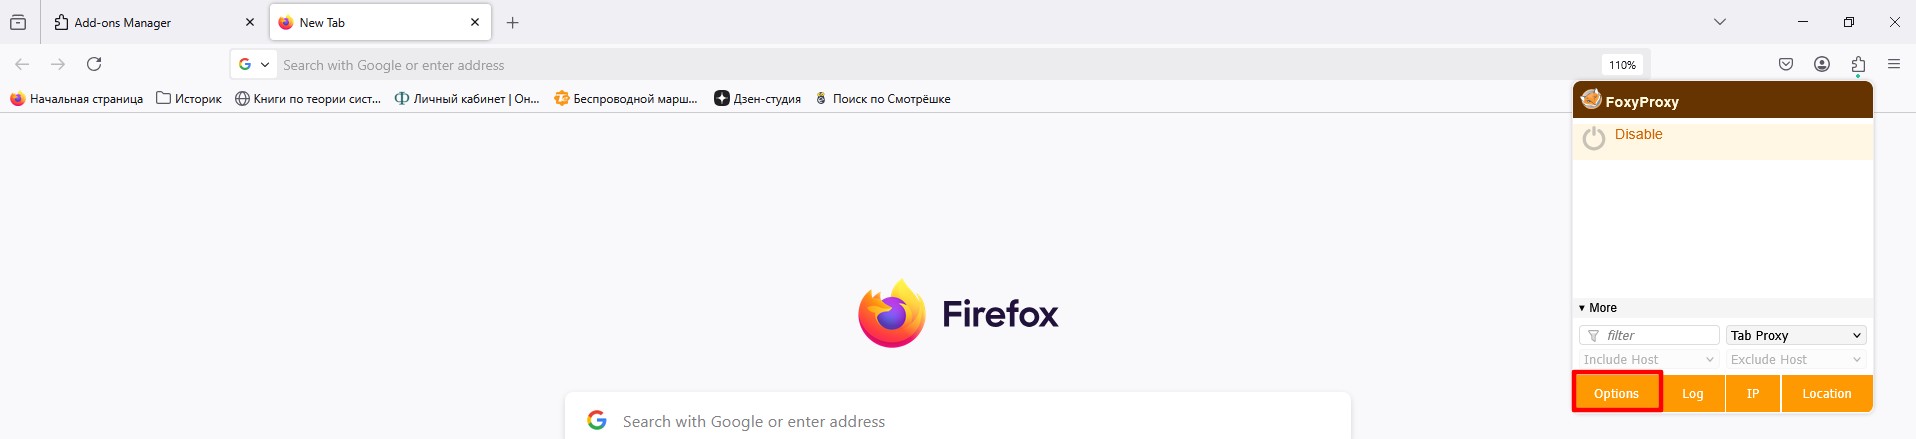Click the IP button in FoxyProxy
The height and width of the screenshot is (439, 1916).
click(x=1752, y=393)
